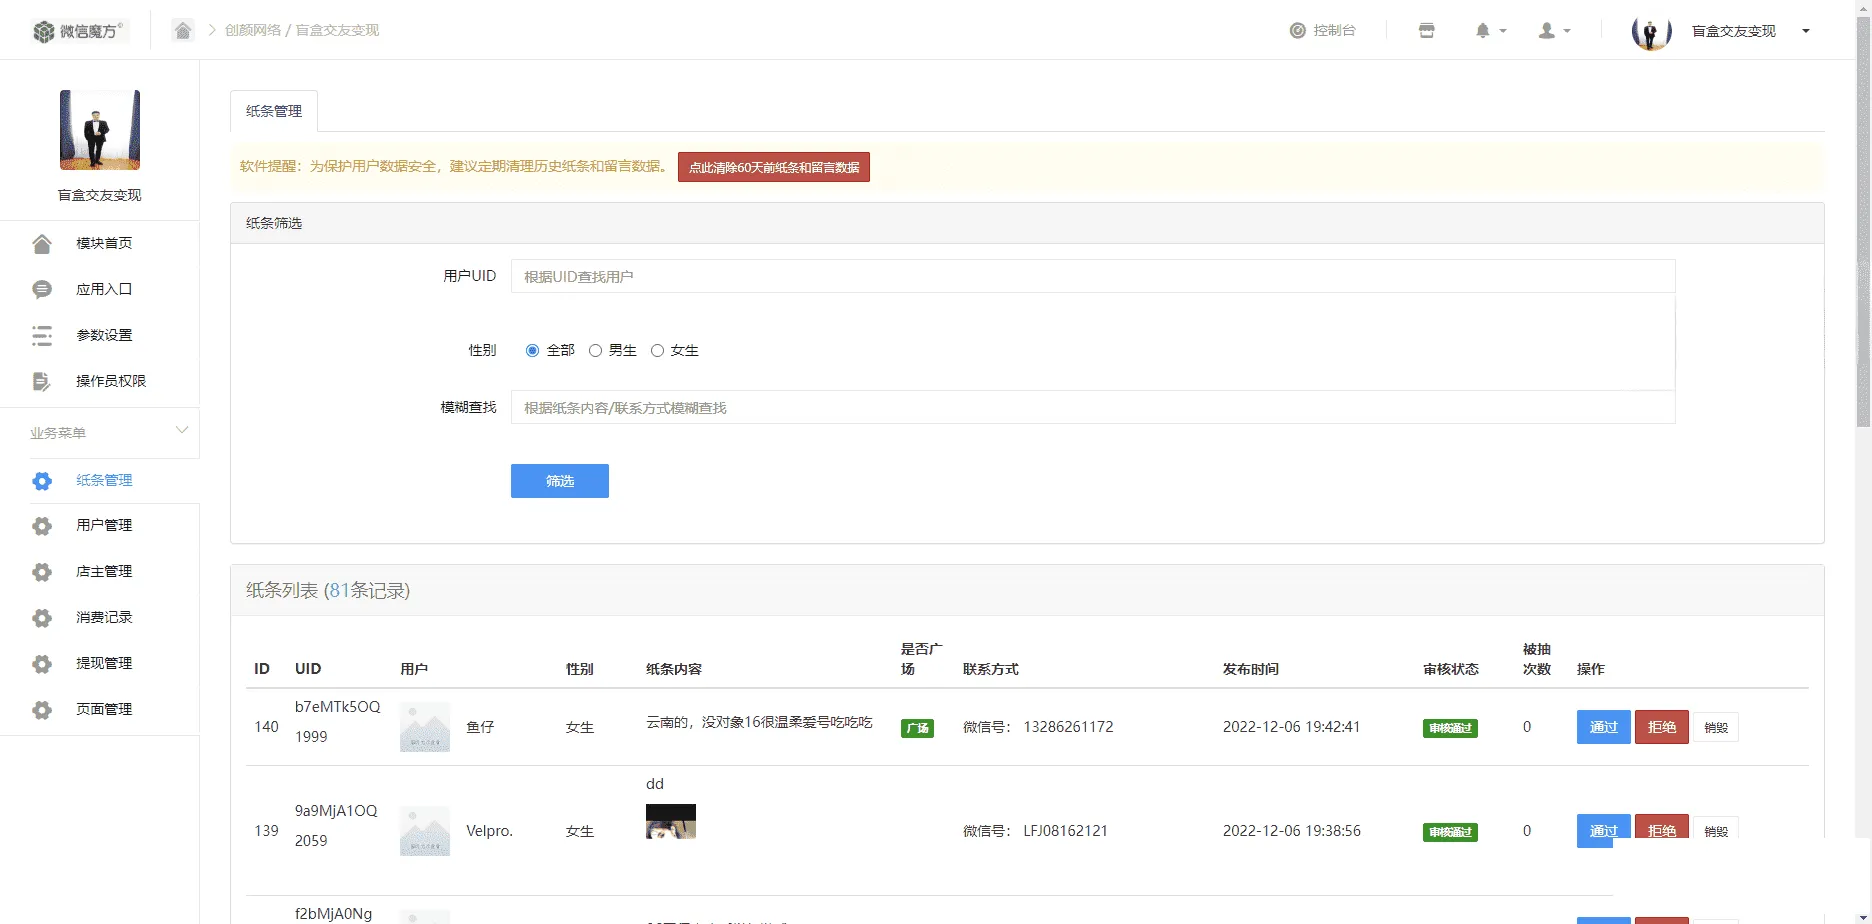Viewport: 1872px width, 924px height.
Task: Click the store icon in top bar
Action: click(x=1426, y=30)
